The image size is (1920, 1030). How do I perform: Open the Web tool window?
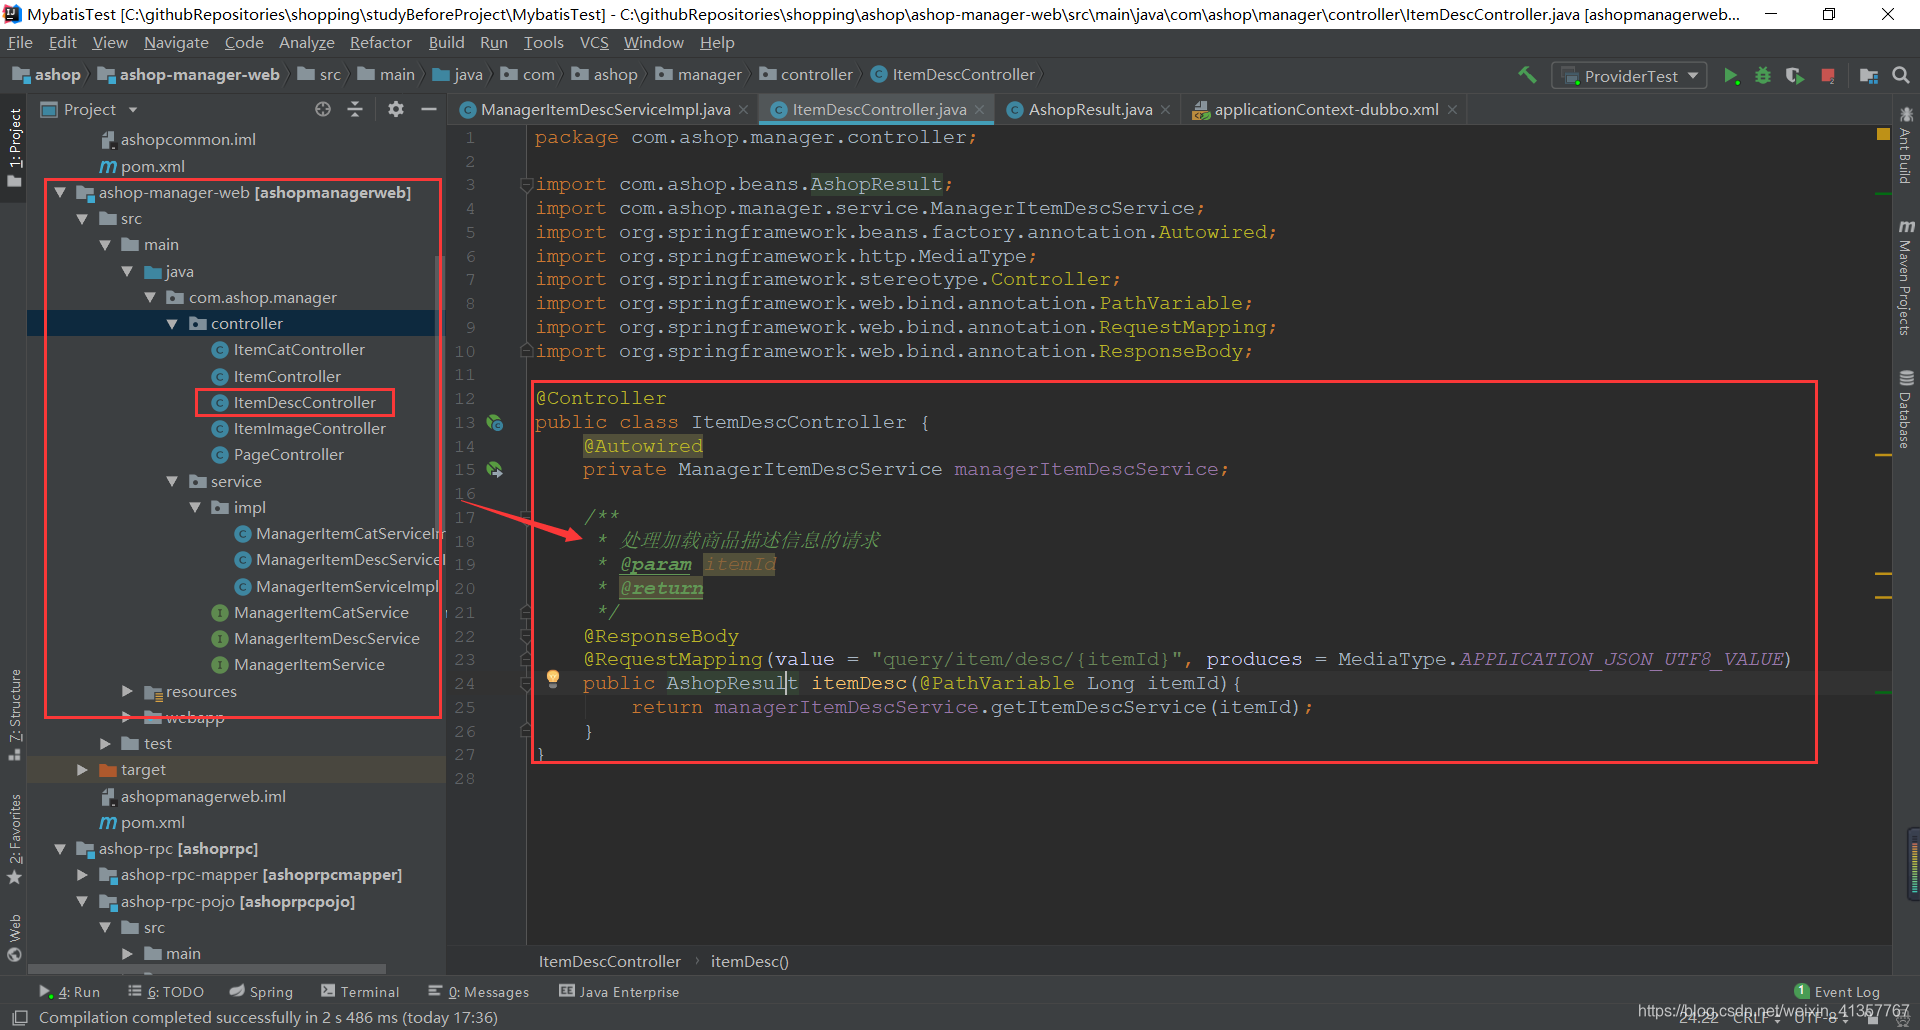click(15, 937)
